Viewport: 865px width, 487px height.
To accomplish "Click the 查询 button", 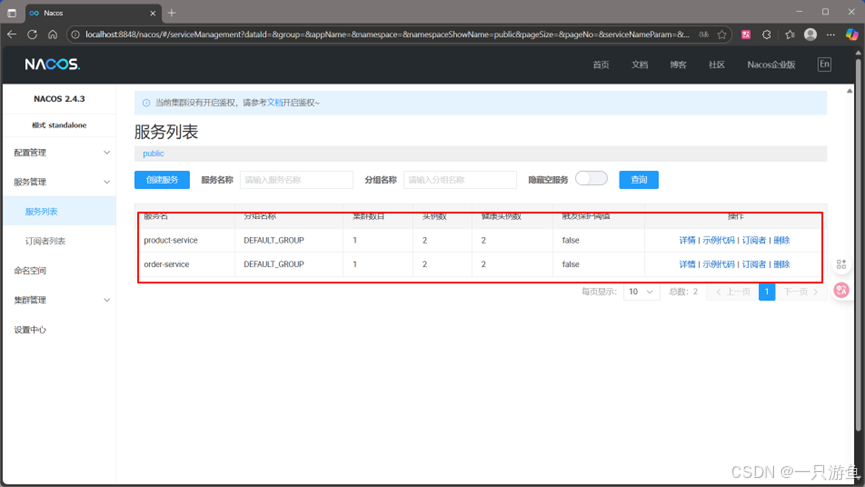I will [x=639, y=180].
